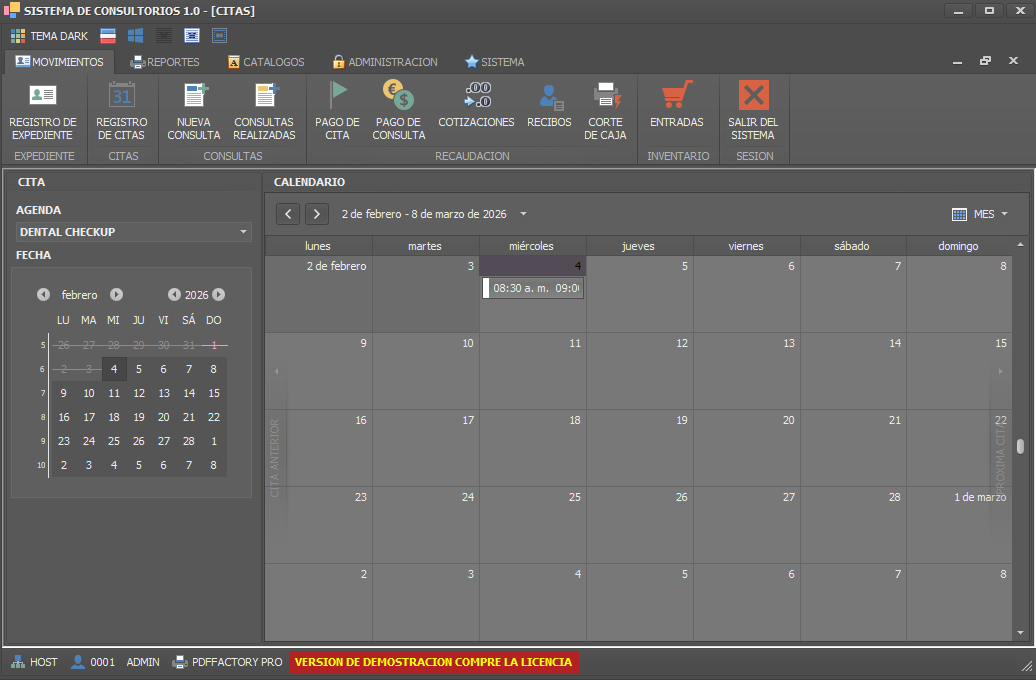Viewport: 1036px width, 680px height.
Task: Open the 08:30 a. m. appointment entry
Action: click(533, 288)
